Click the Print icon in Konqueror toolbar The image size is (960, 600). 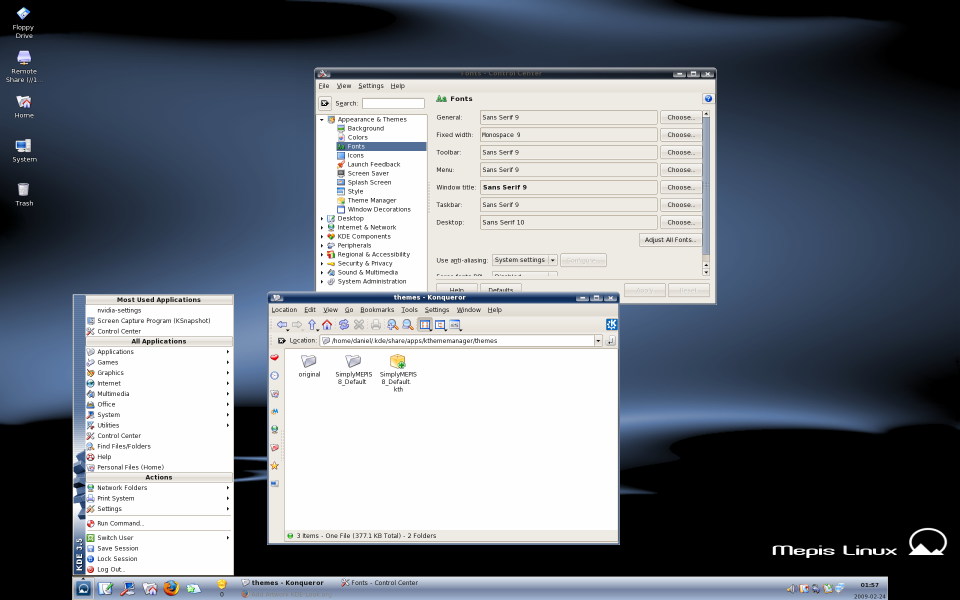(x=376, y=324)
